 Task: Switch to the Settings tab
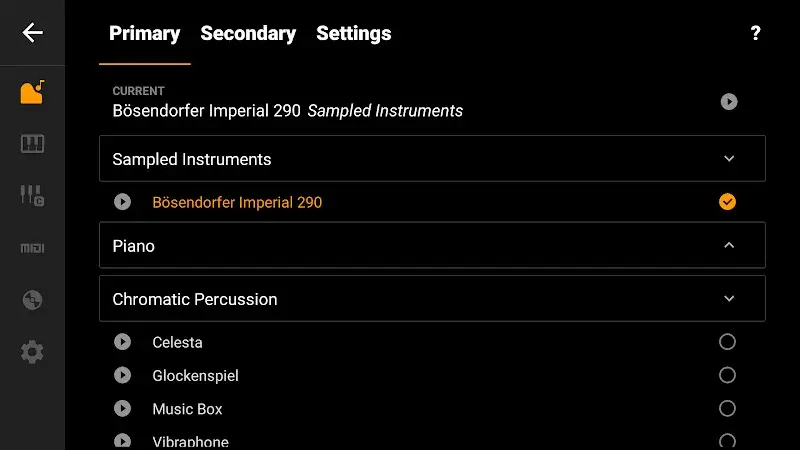353,33
